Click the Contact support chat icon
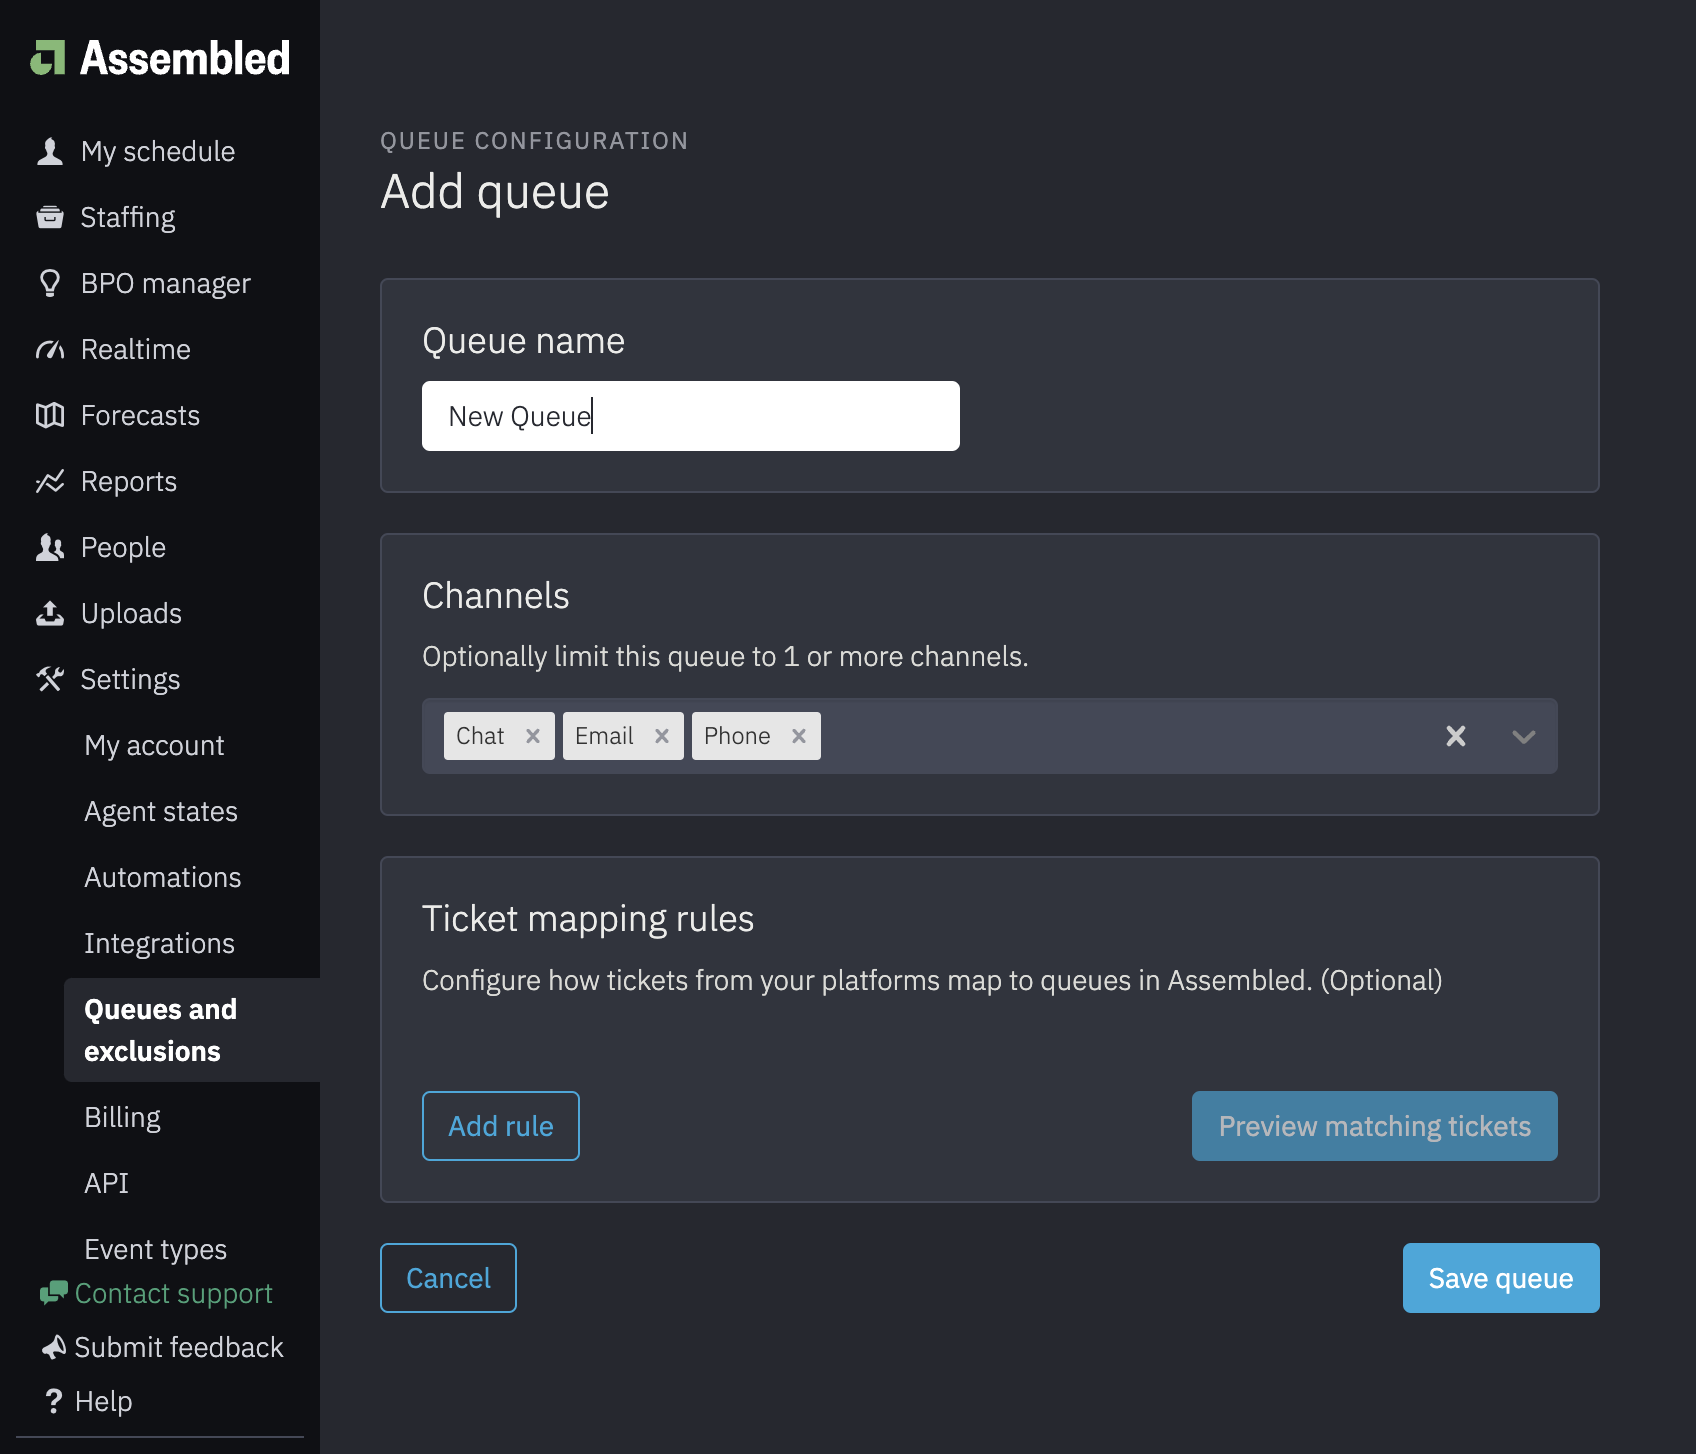Screen dimensions: 1696x1454 pyautogui.click(x=54, y=1293)
